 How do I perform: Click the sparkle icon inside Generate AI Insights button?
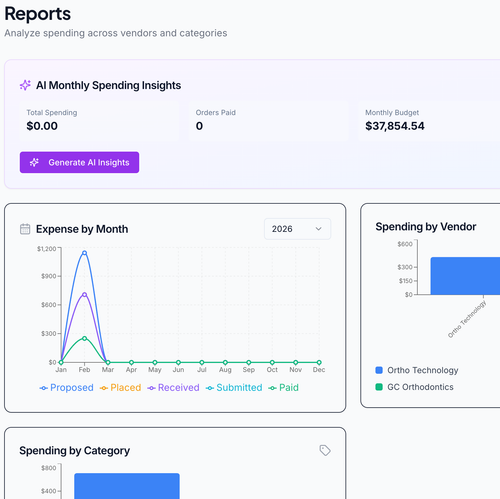34,162
